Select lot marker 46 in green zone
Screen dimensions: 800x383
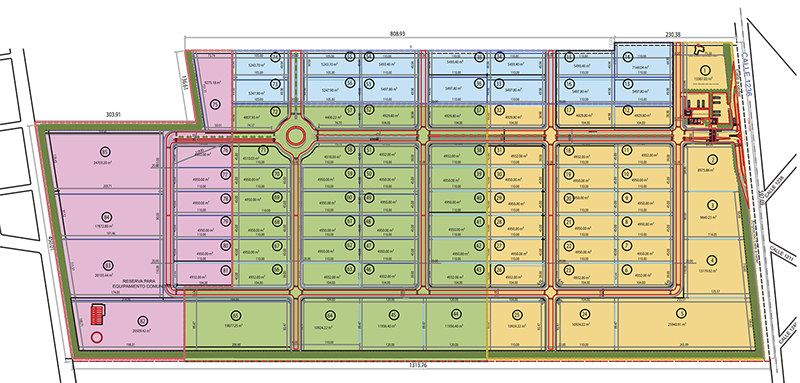(369, 269)
